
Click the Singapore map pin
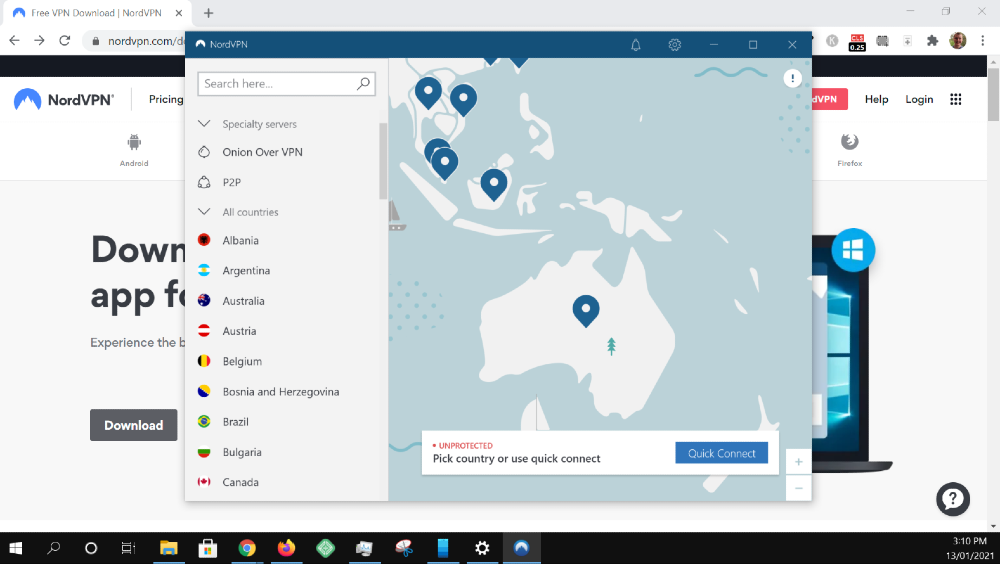click(445, 164)
